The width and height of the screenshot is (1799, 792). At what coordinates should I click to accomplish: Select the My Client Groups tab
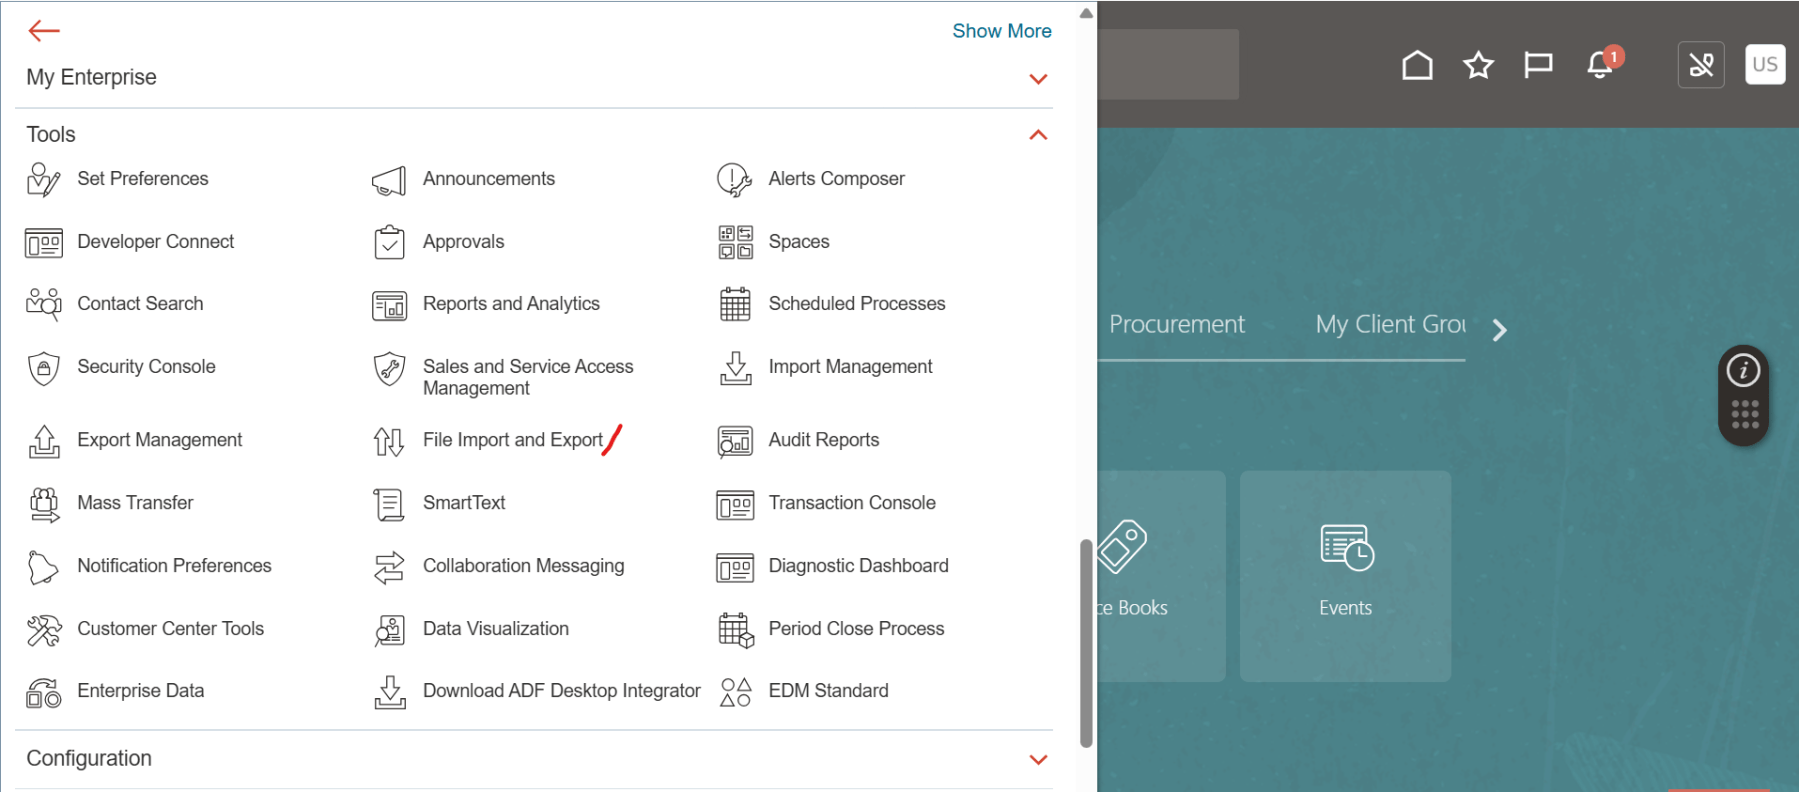coord(1390,325)
